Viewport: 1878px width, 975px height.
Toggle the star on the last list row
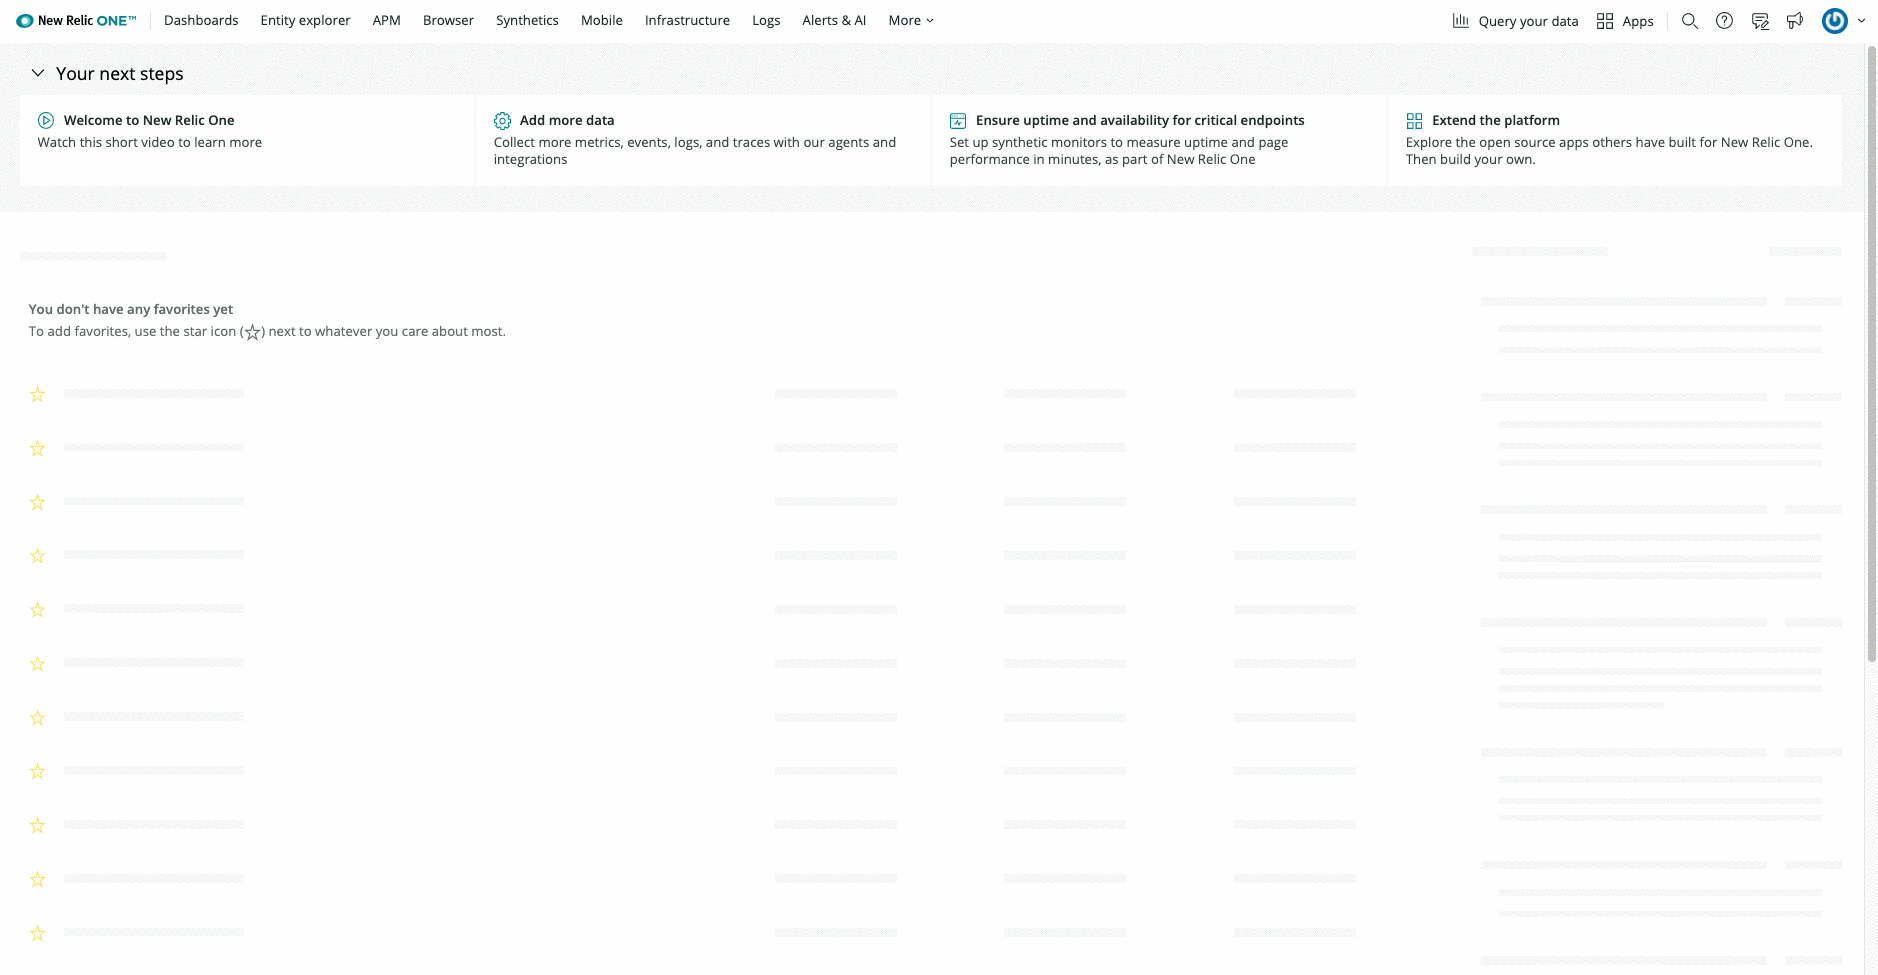[37, 933]
